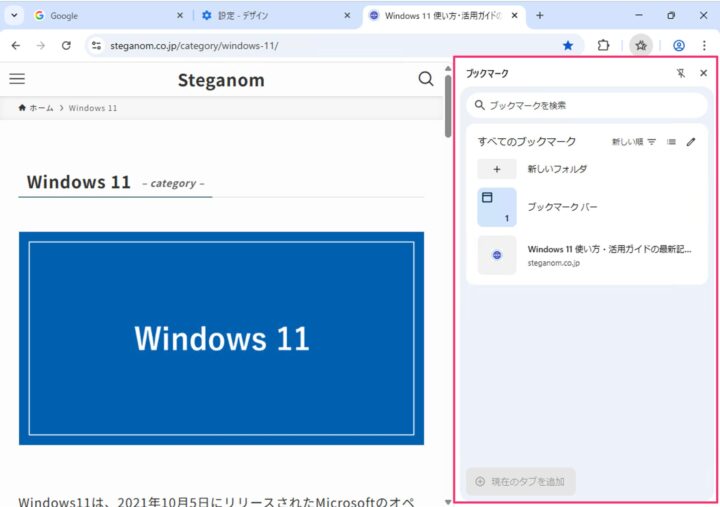Close the bookmarks side panel

[x=703, y=73]
